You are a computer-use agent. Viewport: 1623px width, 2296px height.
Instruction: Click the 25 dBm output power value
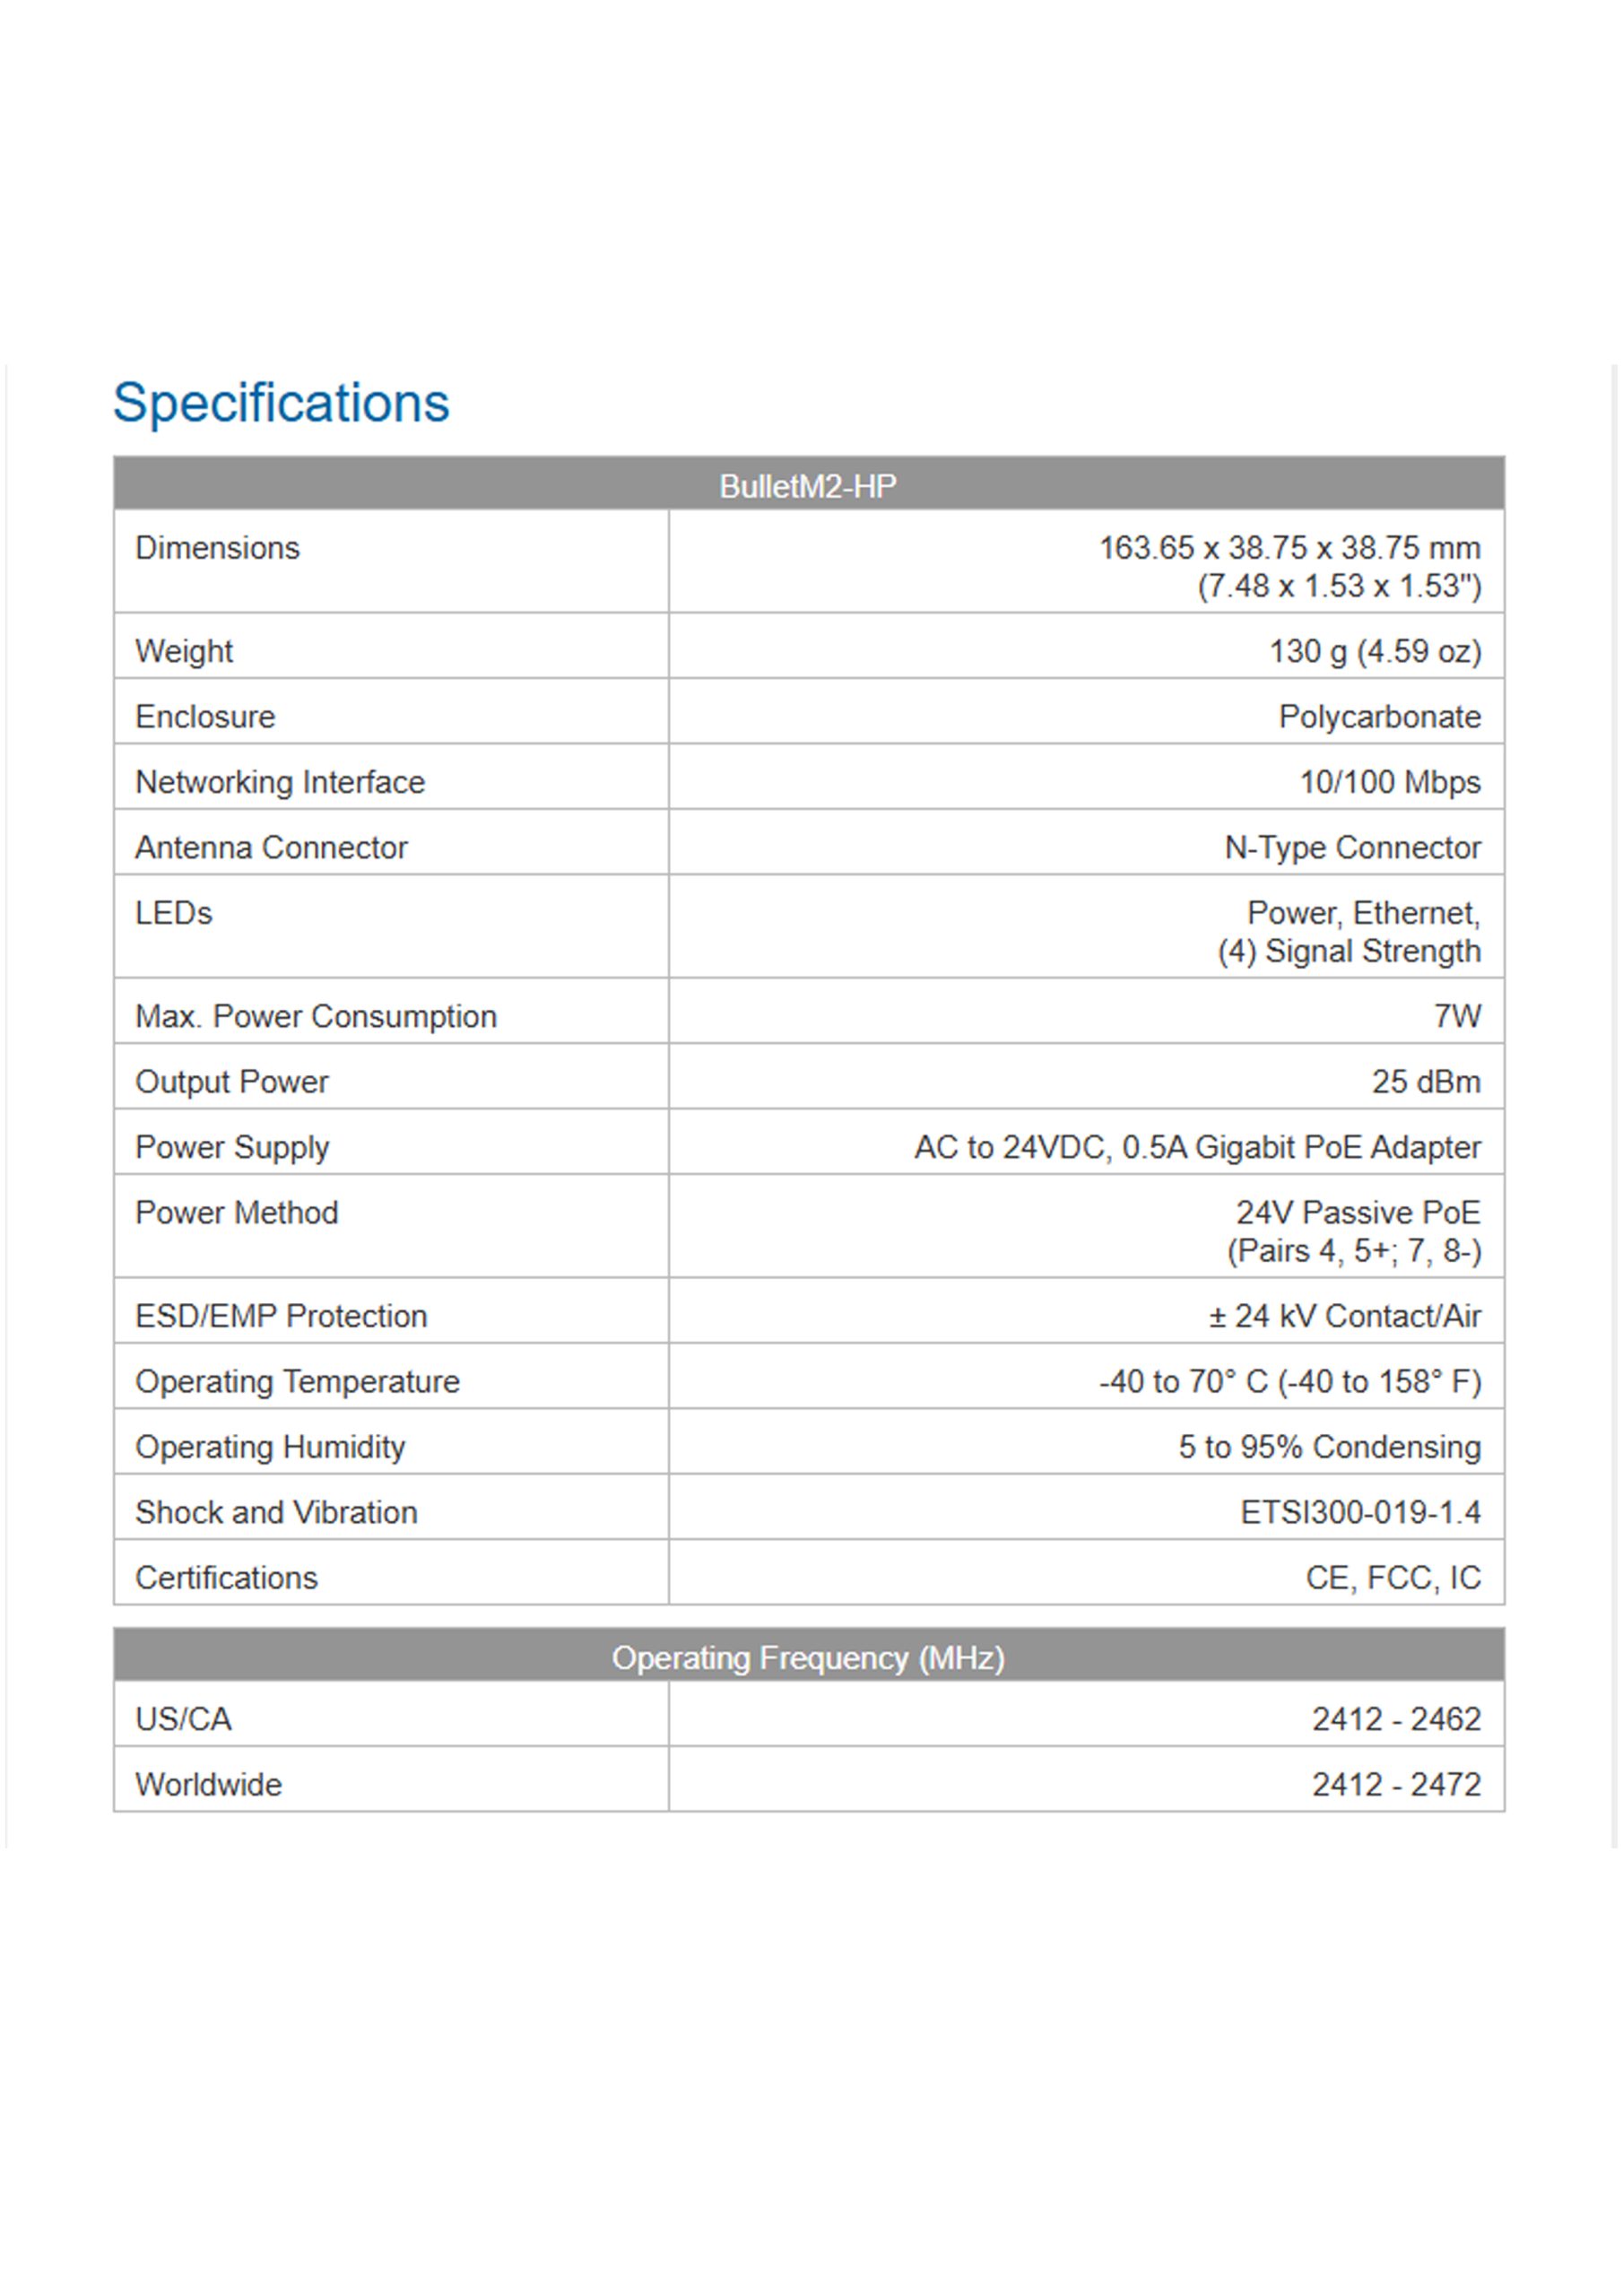point(1426,1082)
